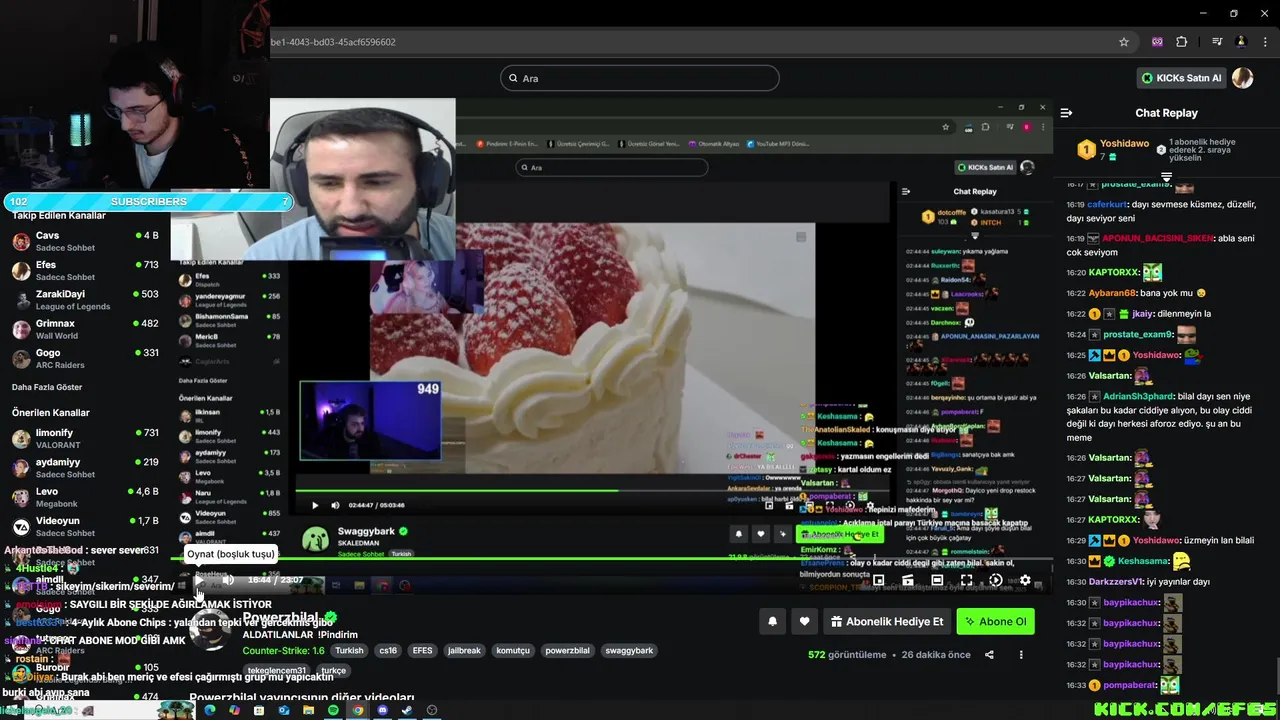This screenshot has height=720, width=1280.
Task: Open limonify recommended channel
Action: pyautogui.click(x=85, y=438)
